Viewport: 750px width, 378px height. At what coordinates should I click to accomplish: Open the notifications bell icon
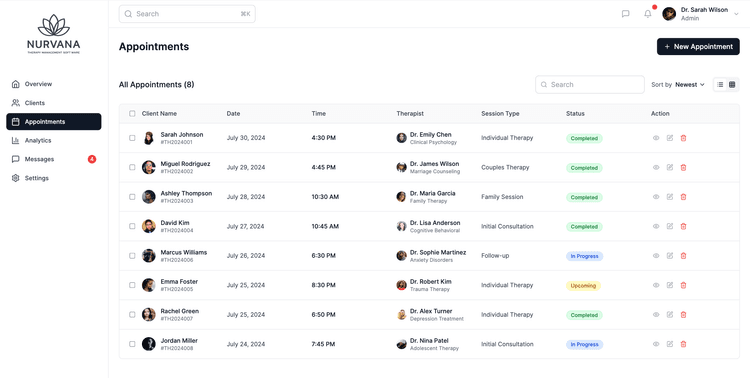tap(648, 14)
